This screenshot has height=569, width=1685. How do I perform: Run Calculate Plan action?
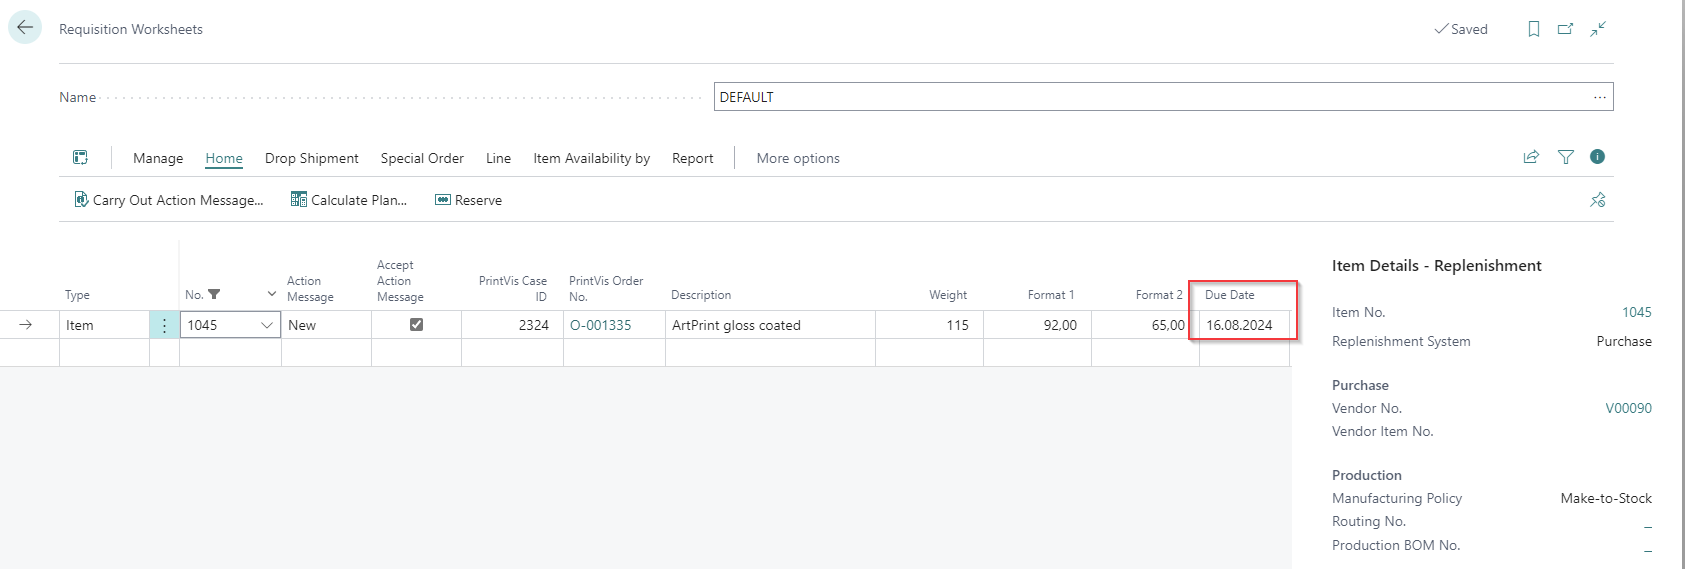point(349,200)
